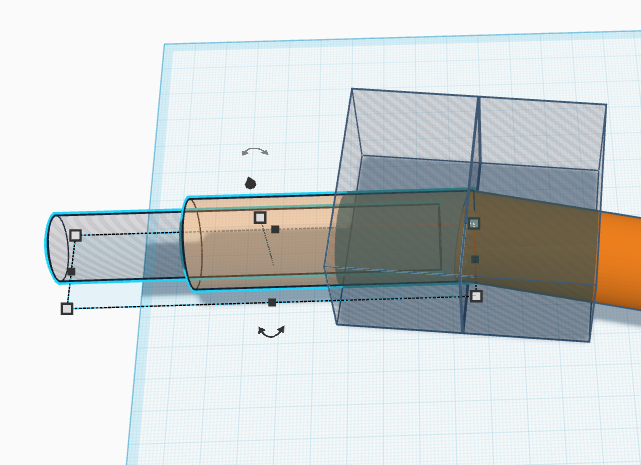Image resolution: width=641 pixels, height=465 pixels.
Task: Select the black cone lift handle
Action: click(x=250, y=183)
